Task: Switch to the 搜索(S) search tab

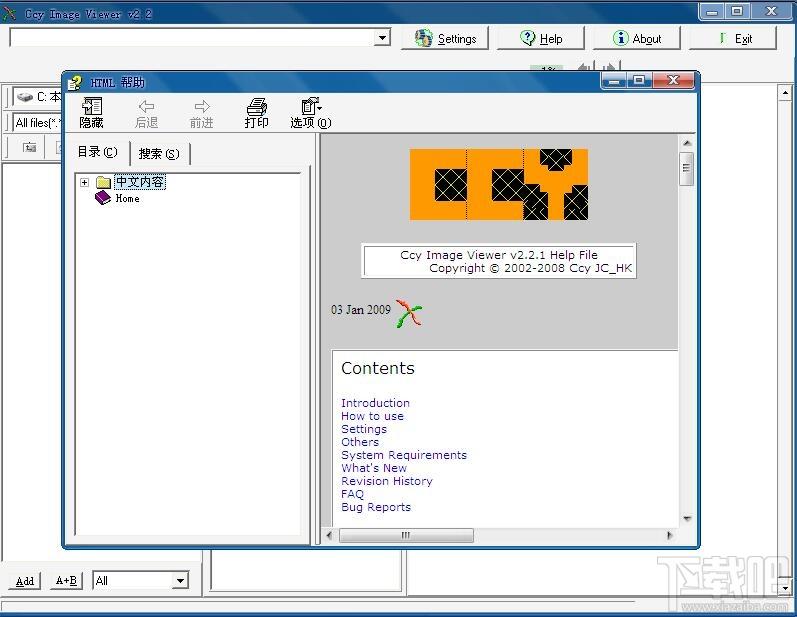Action: (x=159, y=153)
